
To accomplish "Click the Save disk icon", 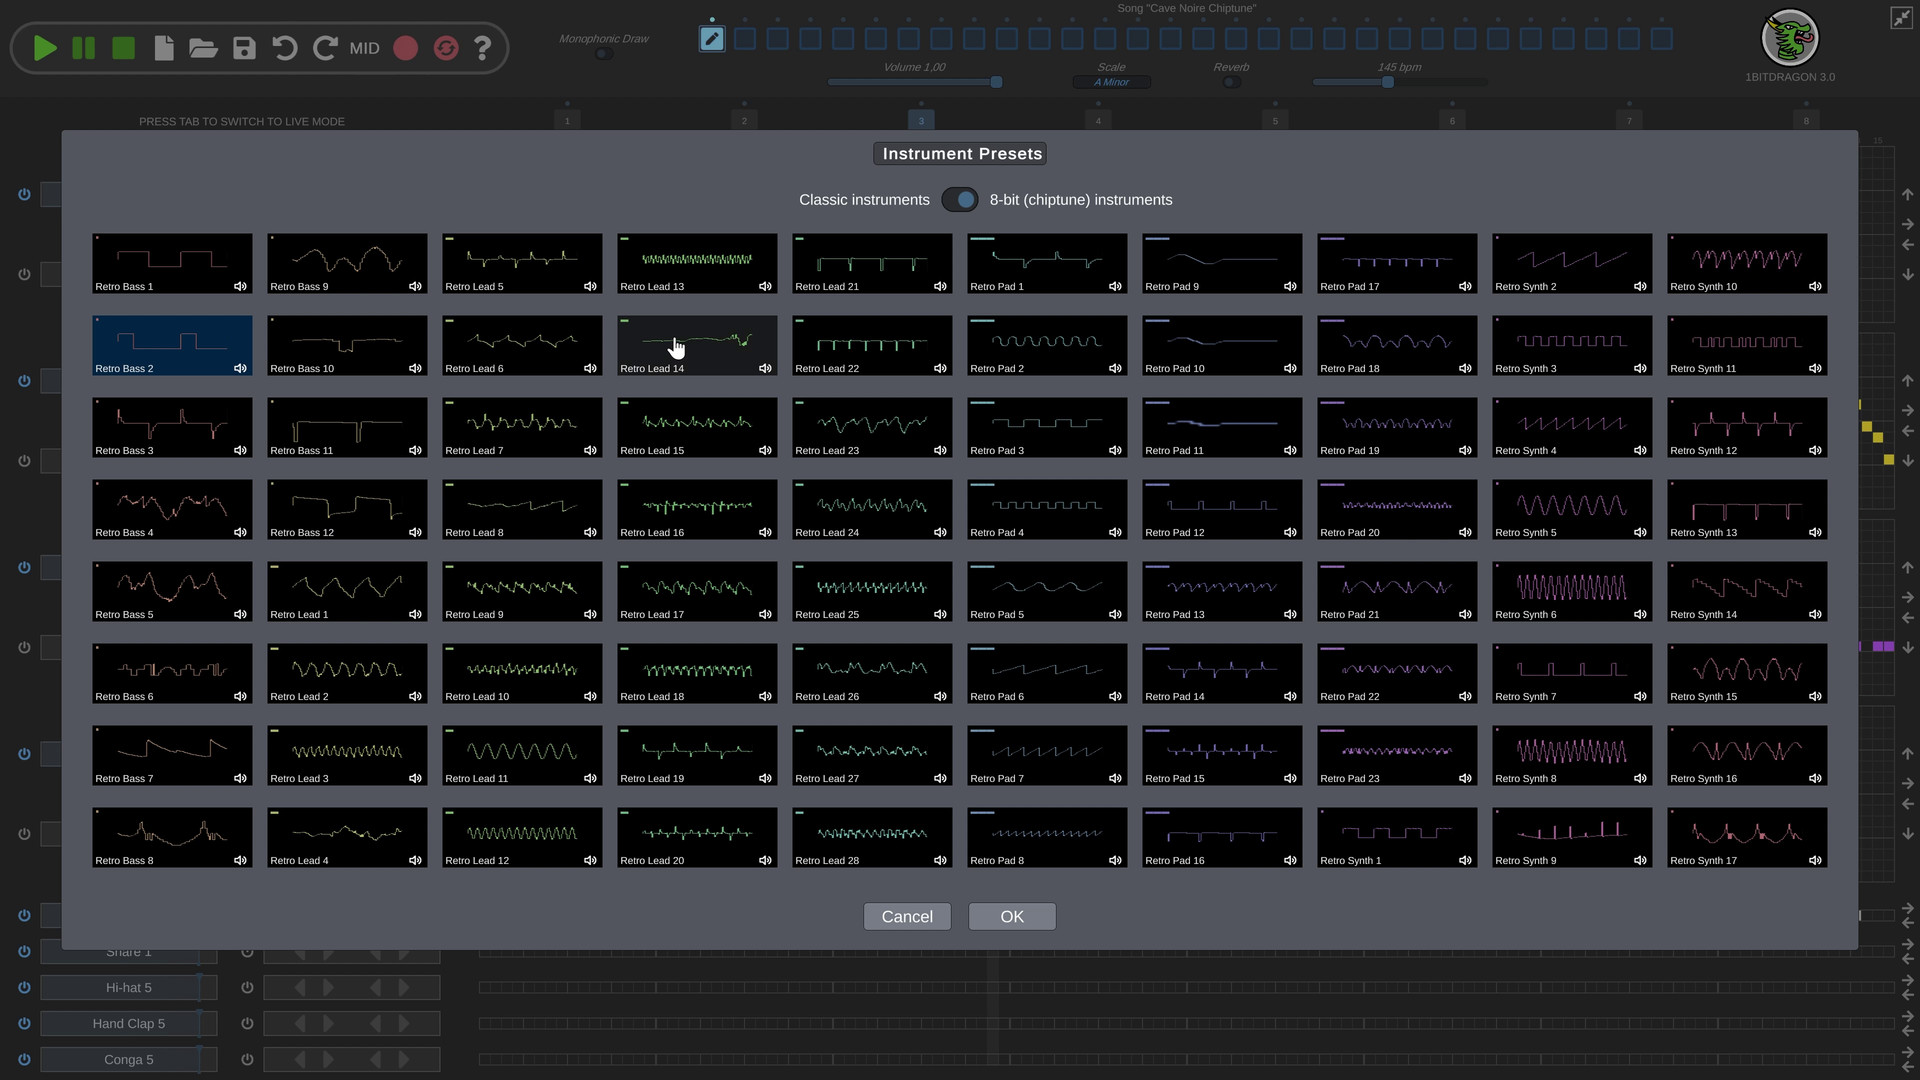I will [x=244, y=48].
